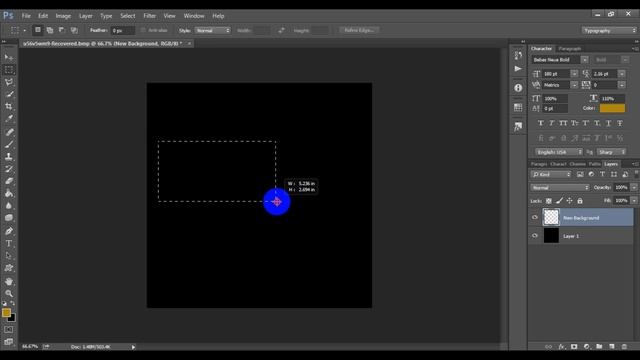640x360 pixels.
Task: Open the Metrics kerning dropdown
Action: click(574, 85)
